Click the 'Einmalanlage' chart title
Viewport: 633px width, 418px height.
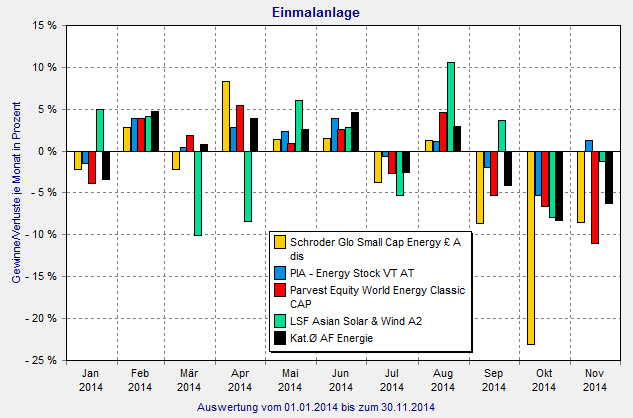click(316, 11)
